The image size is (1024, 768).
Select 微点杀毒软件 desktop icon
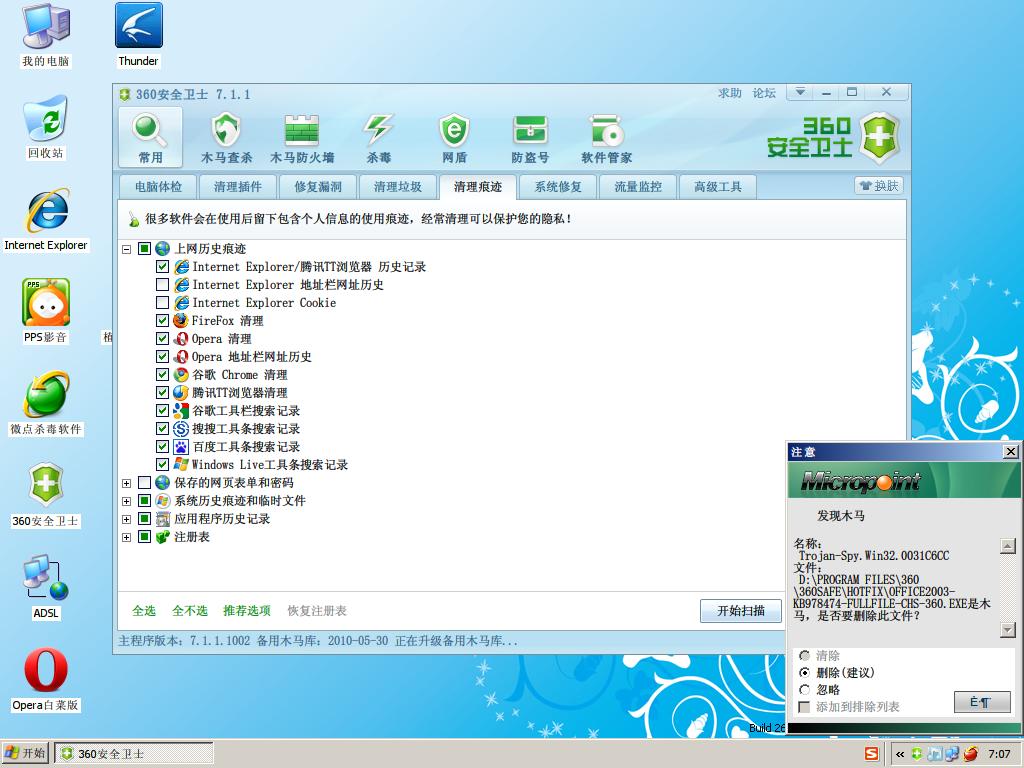pyautogui.click(x=46, y=403)
